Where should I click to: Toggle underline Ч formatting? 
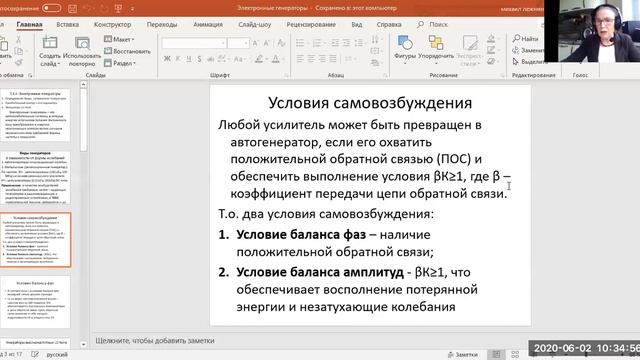click(189, 59)
